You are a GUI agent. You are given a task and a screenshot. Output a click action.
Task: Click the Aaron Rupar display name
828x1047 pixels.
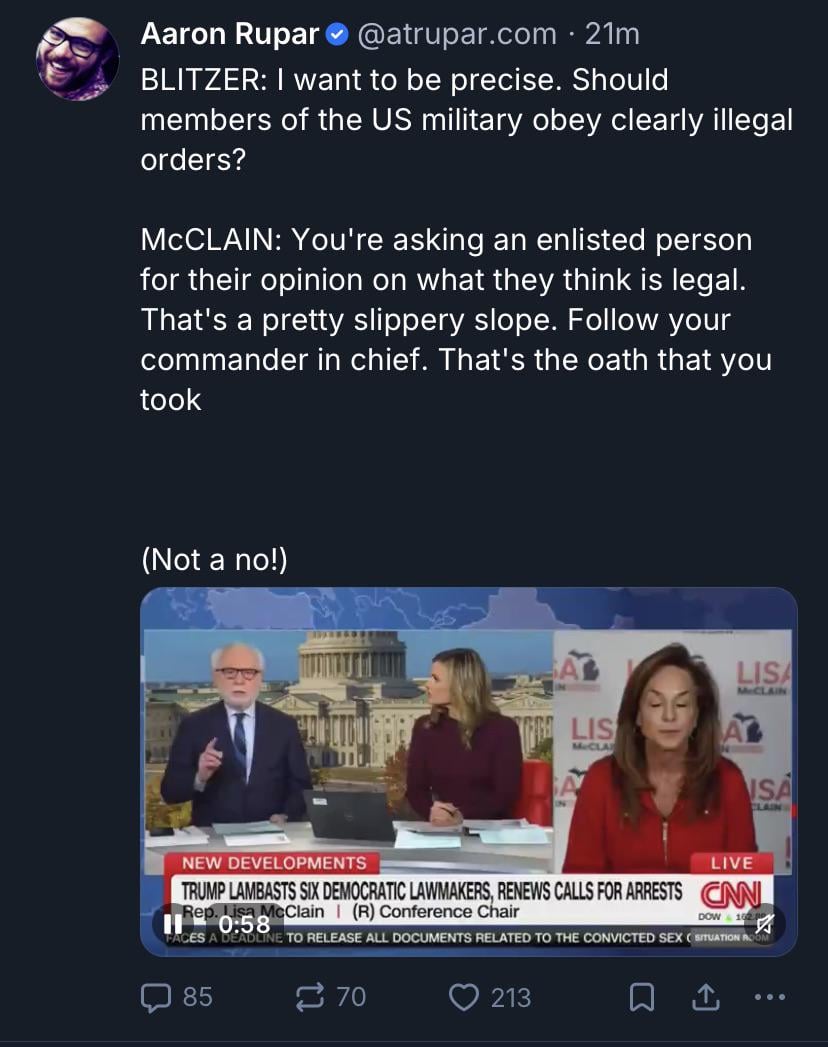tap(230, 34)
